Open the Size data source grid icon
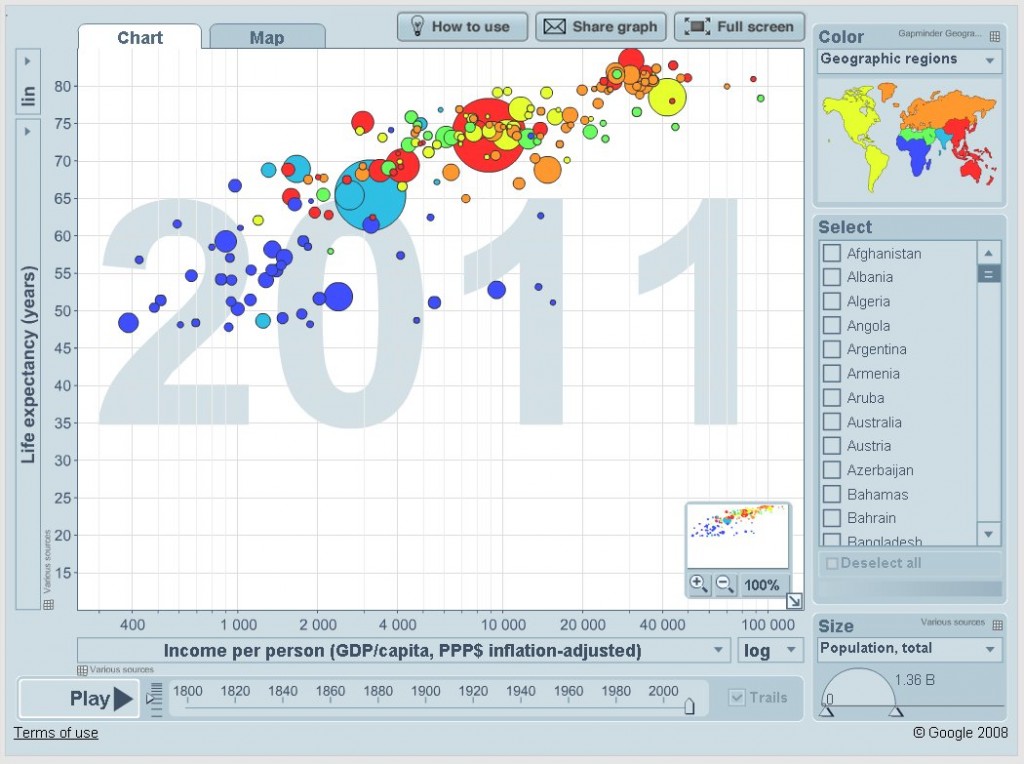This screenshot has height=764, width=1024. click(995, 624)
